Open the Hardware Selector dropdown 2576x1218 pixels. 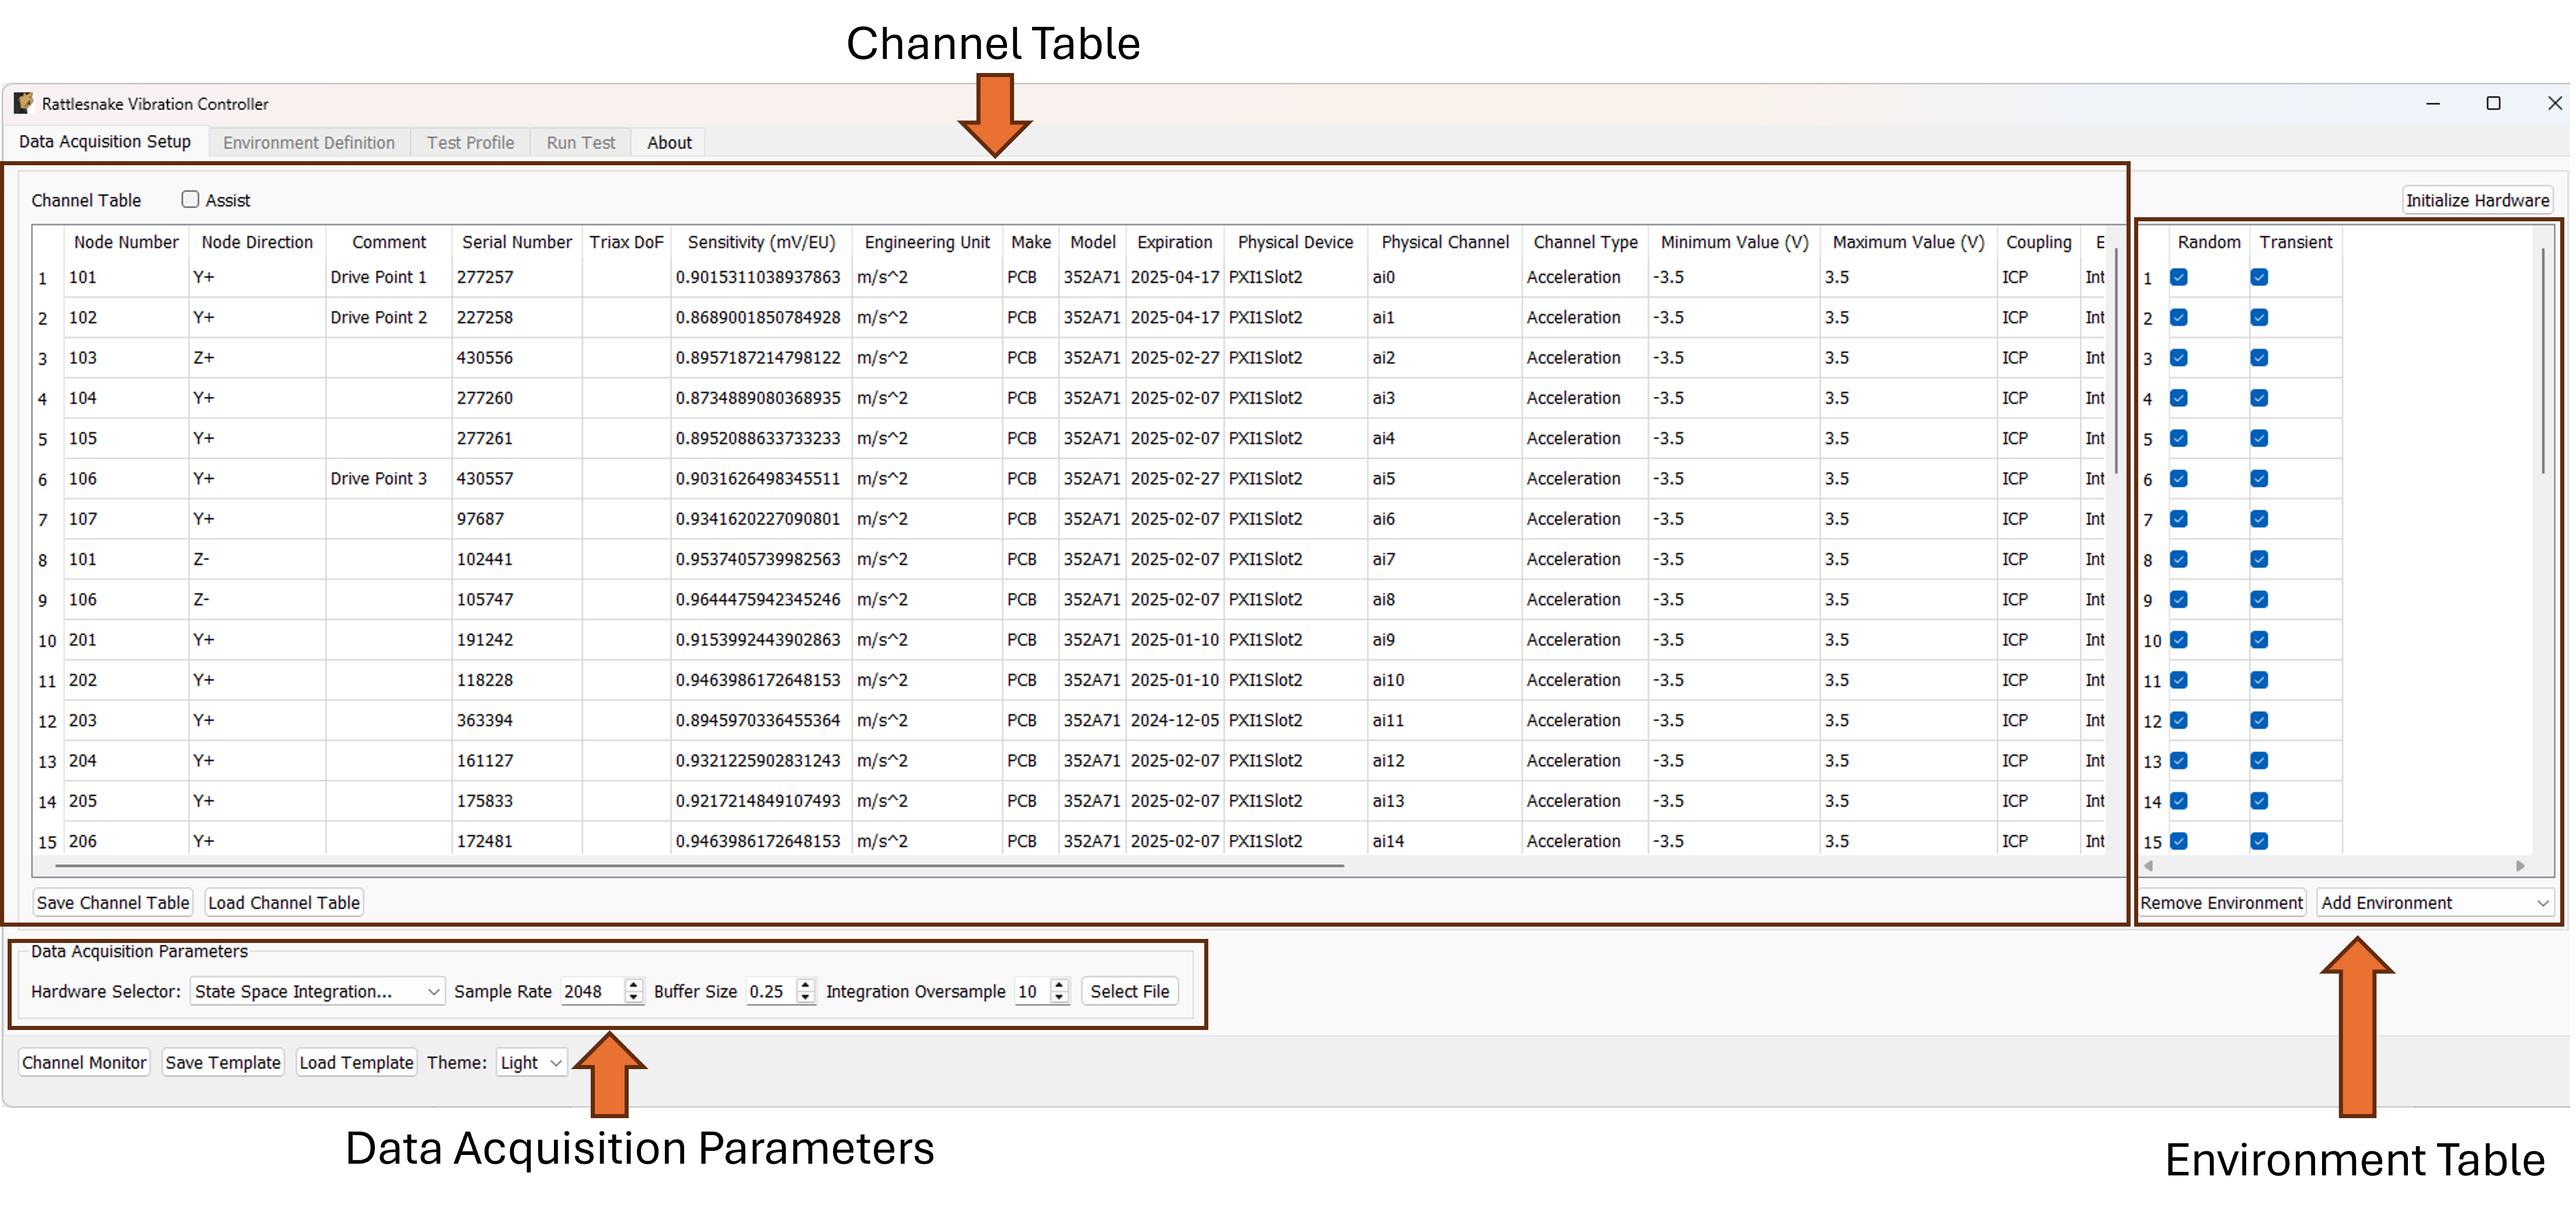317,991
